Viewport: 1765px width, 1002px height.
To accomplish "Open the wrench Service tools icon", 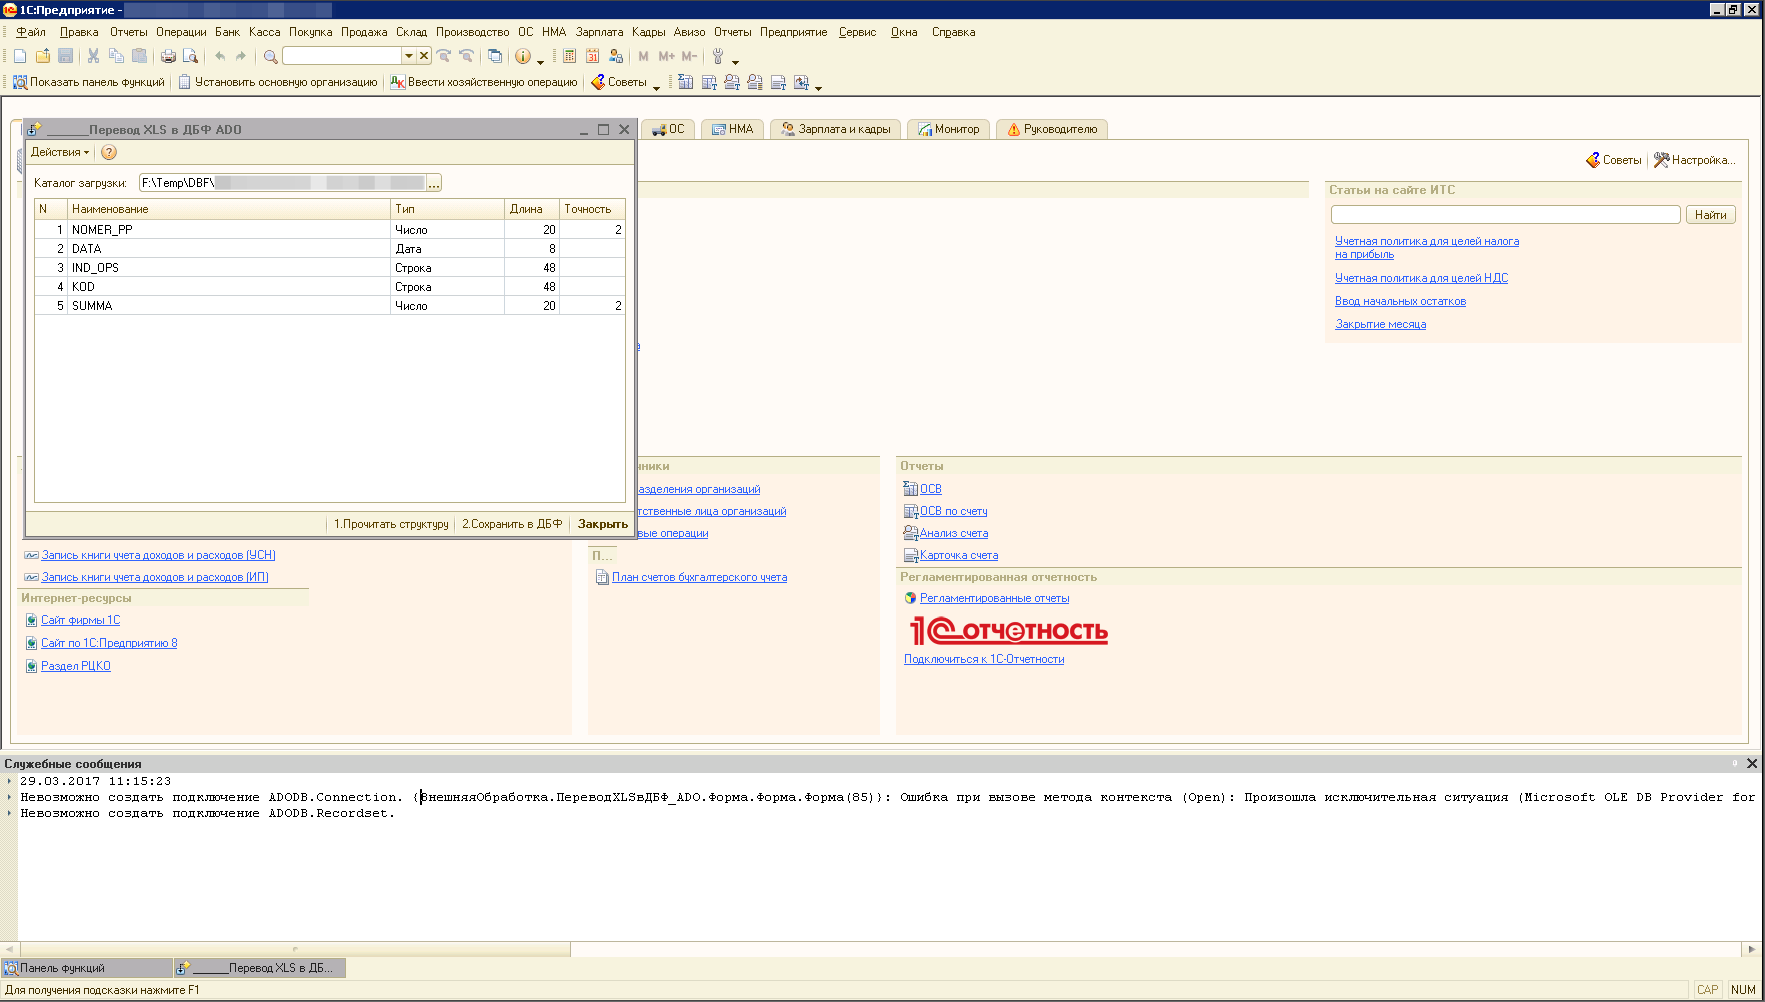I will pos(718,56).
